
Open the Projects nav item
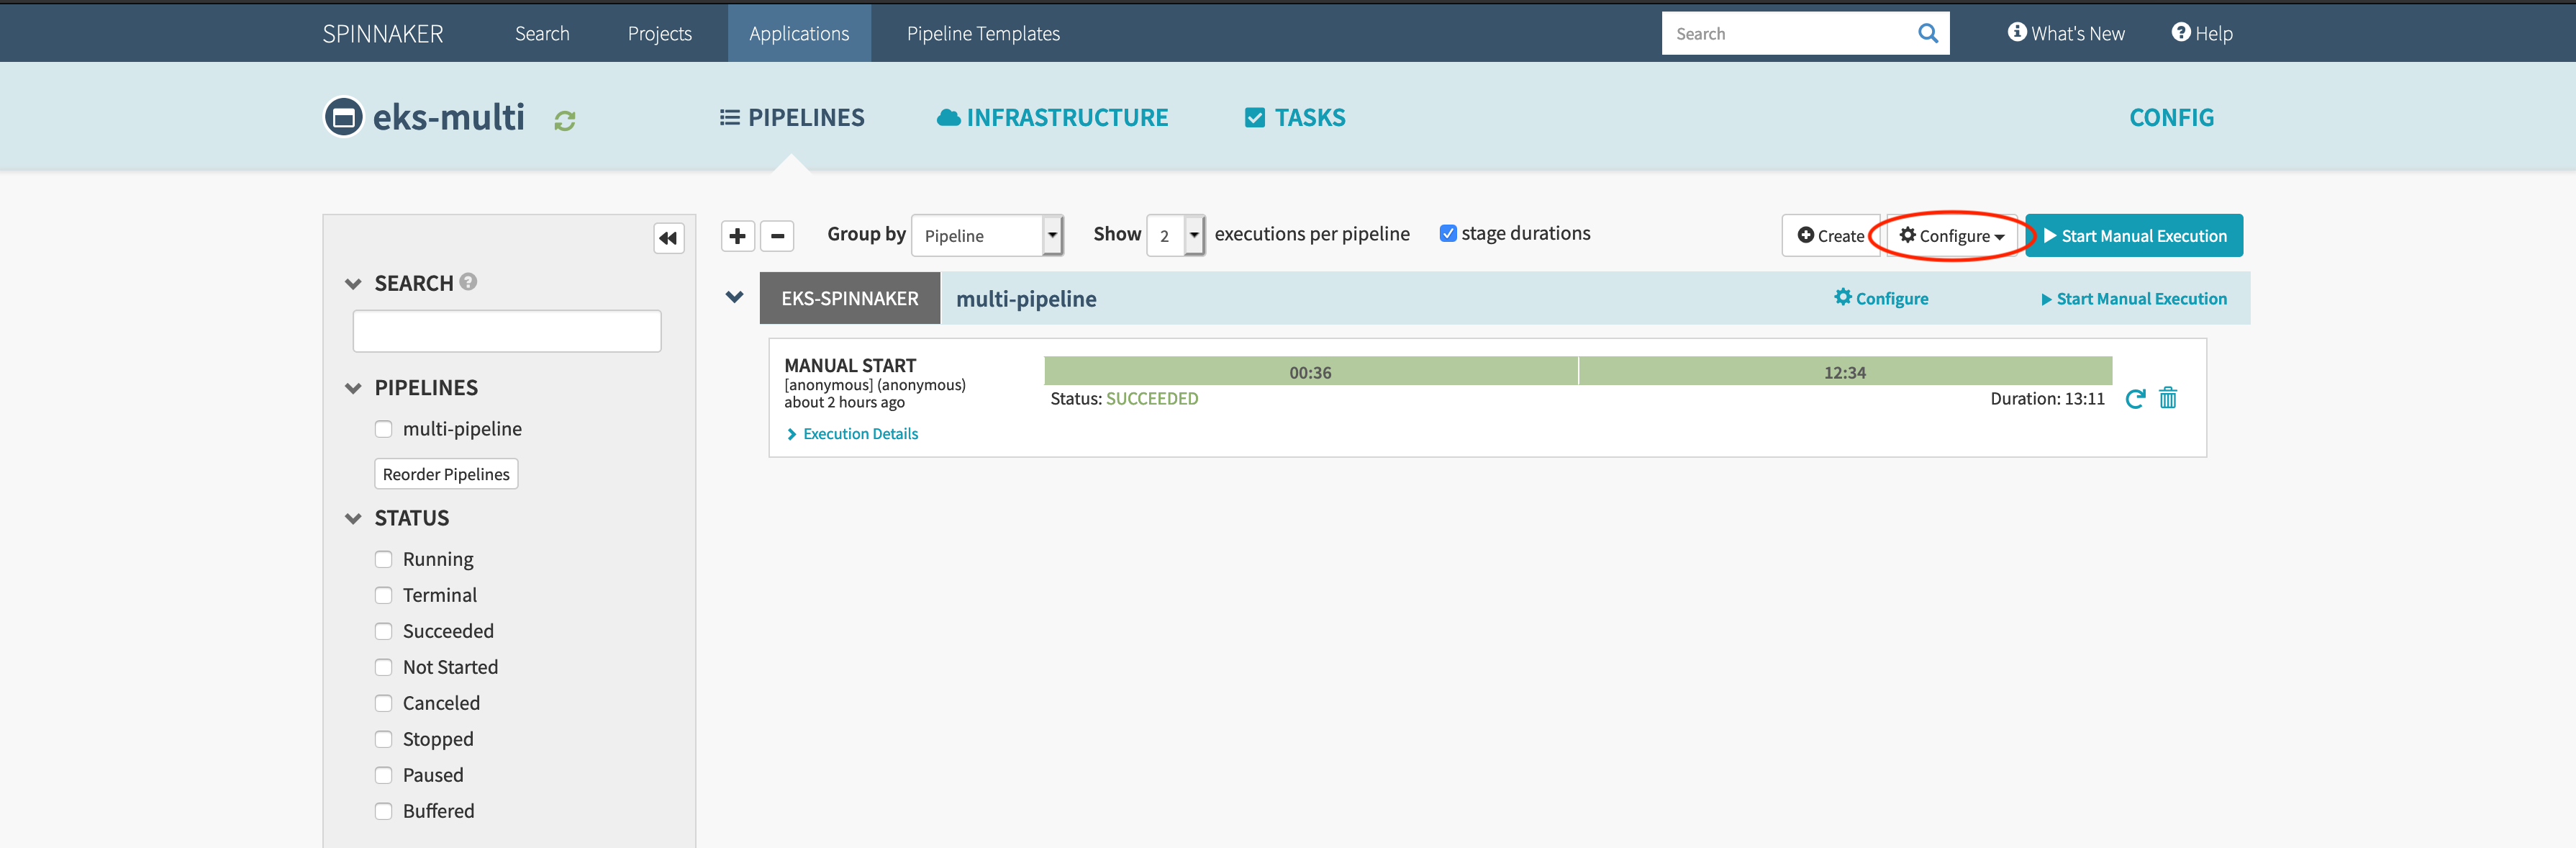point(659,33)
